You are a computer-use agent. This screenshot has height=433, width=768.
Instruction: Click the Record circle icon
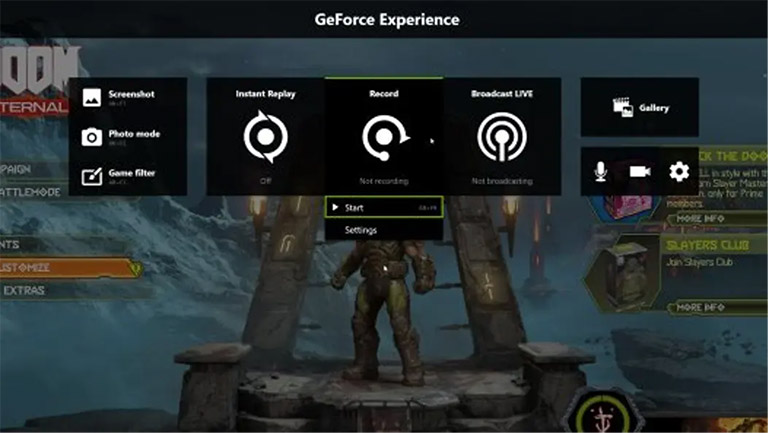385,138
